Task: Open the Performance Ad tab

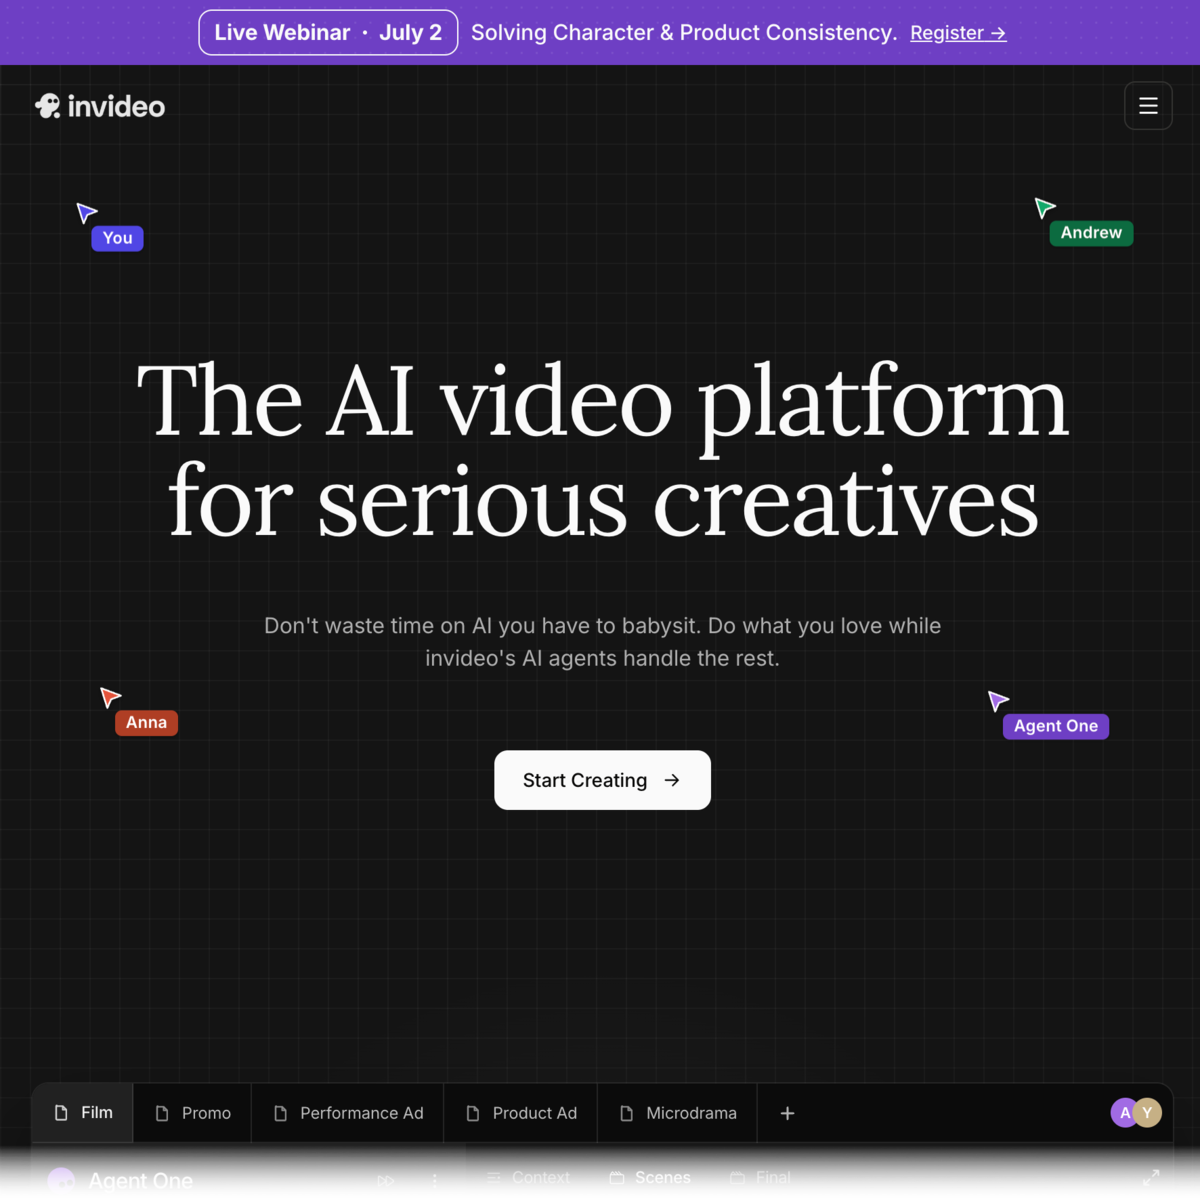Action: point(348,1113)
